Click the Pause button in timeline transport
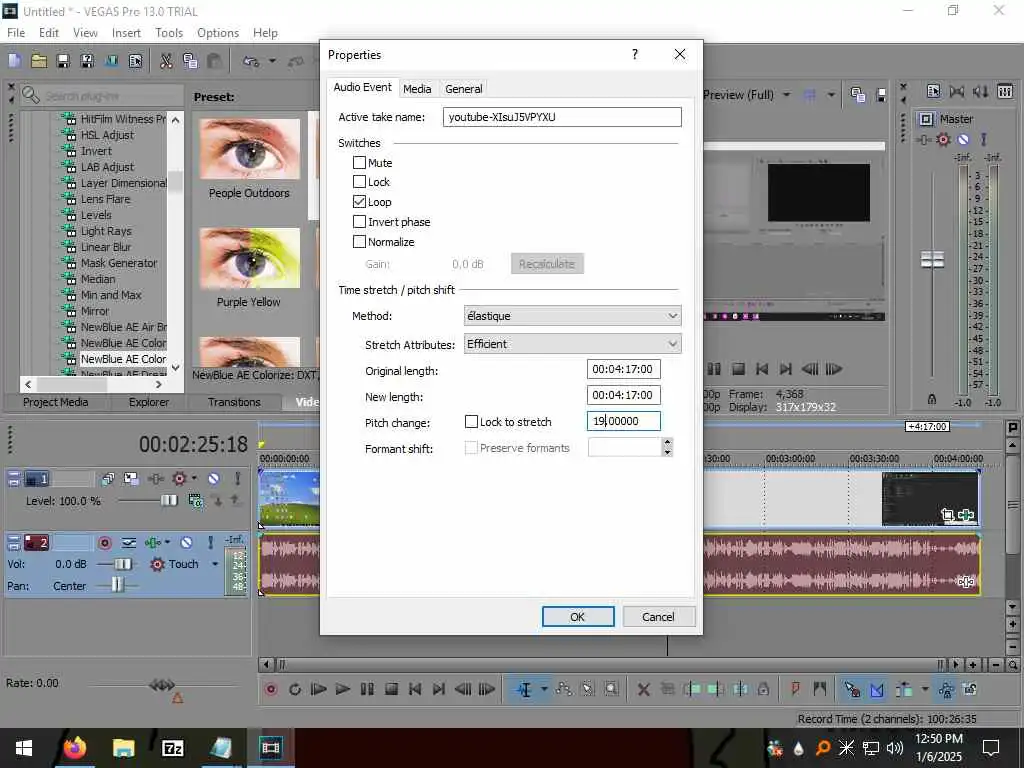This screenshot has height=768, width=1024. [x=367, y=689]
